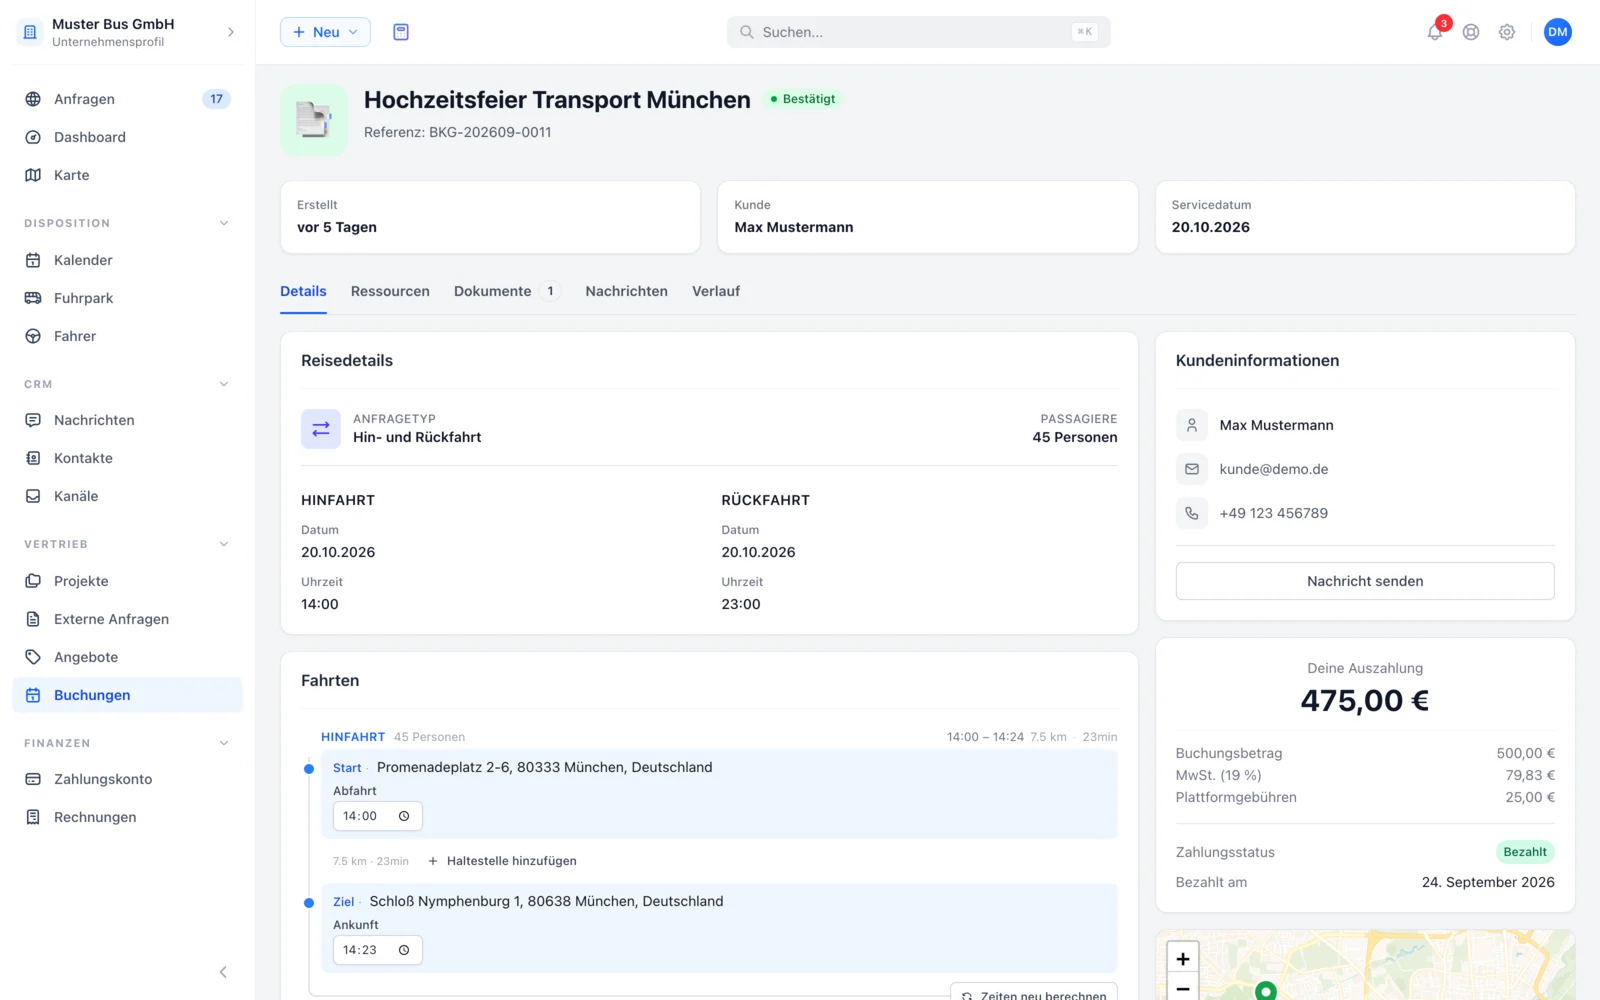Open the help lifebuoy icon
This screenshot has height=1000, width=1600.
point(1471,32)
